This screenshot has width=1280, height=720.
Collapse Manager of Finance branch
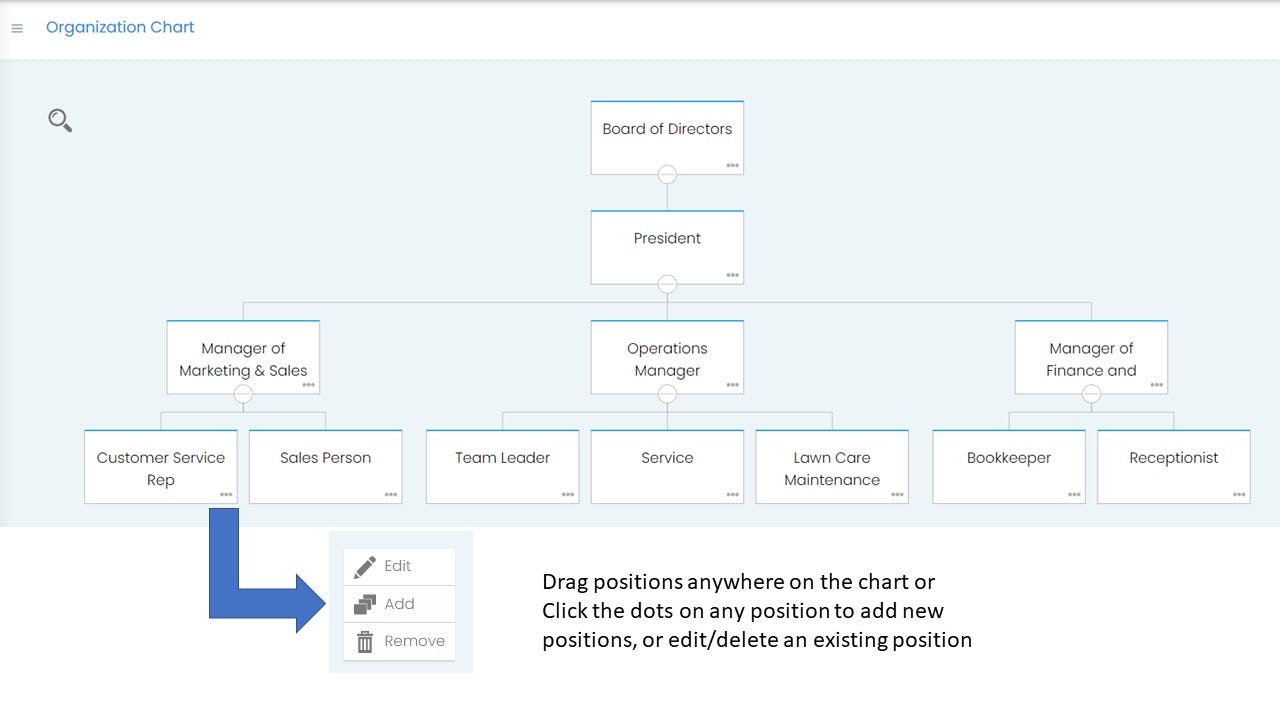[x=1091, y=394]
